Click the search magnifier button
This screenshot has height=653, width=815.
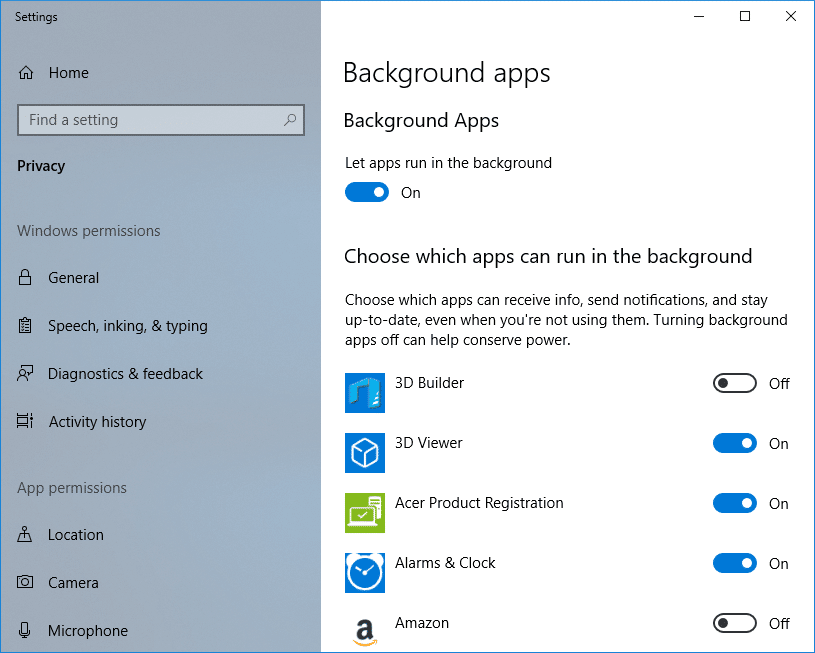coord(289,119)
